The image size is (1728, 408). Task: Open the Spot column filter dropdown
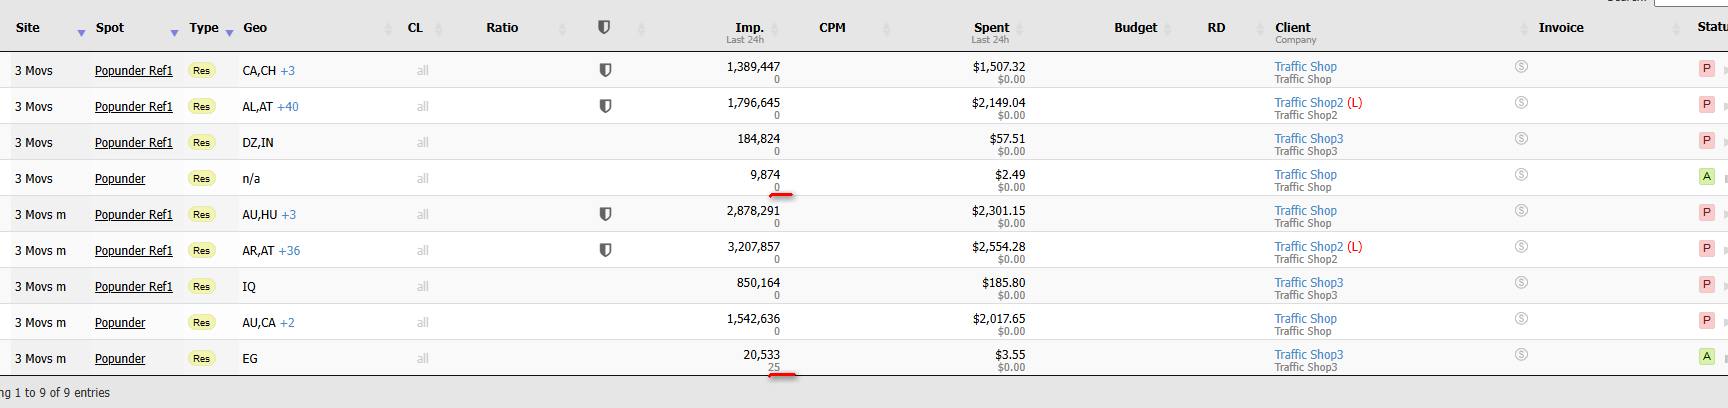[174, 33]
